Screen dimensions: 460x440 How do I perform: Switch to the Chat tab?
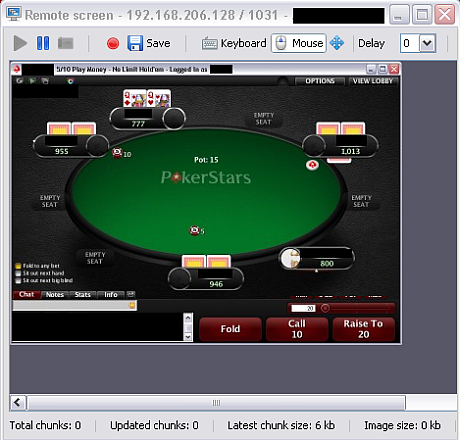click(26, 294)
